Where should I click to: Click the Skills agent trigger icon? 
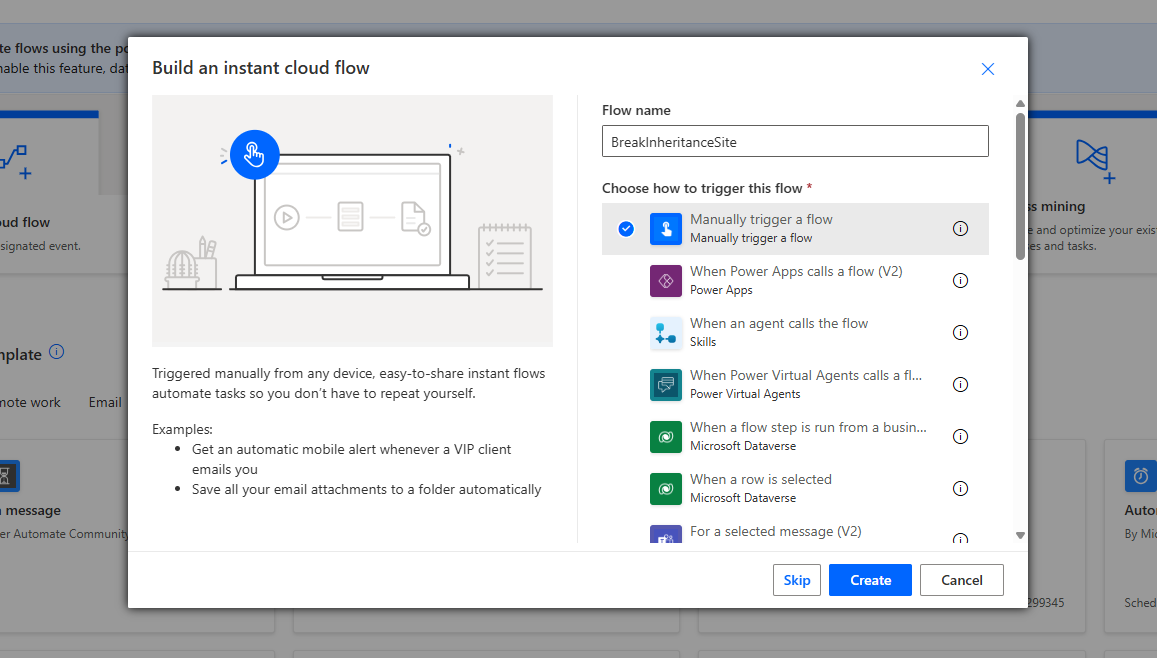tap(666, 333)
